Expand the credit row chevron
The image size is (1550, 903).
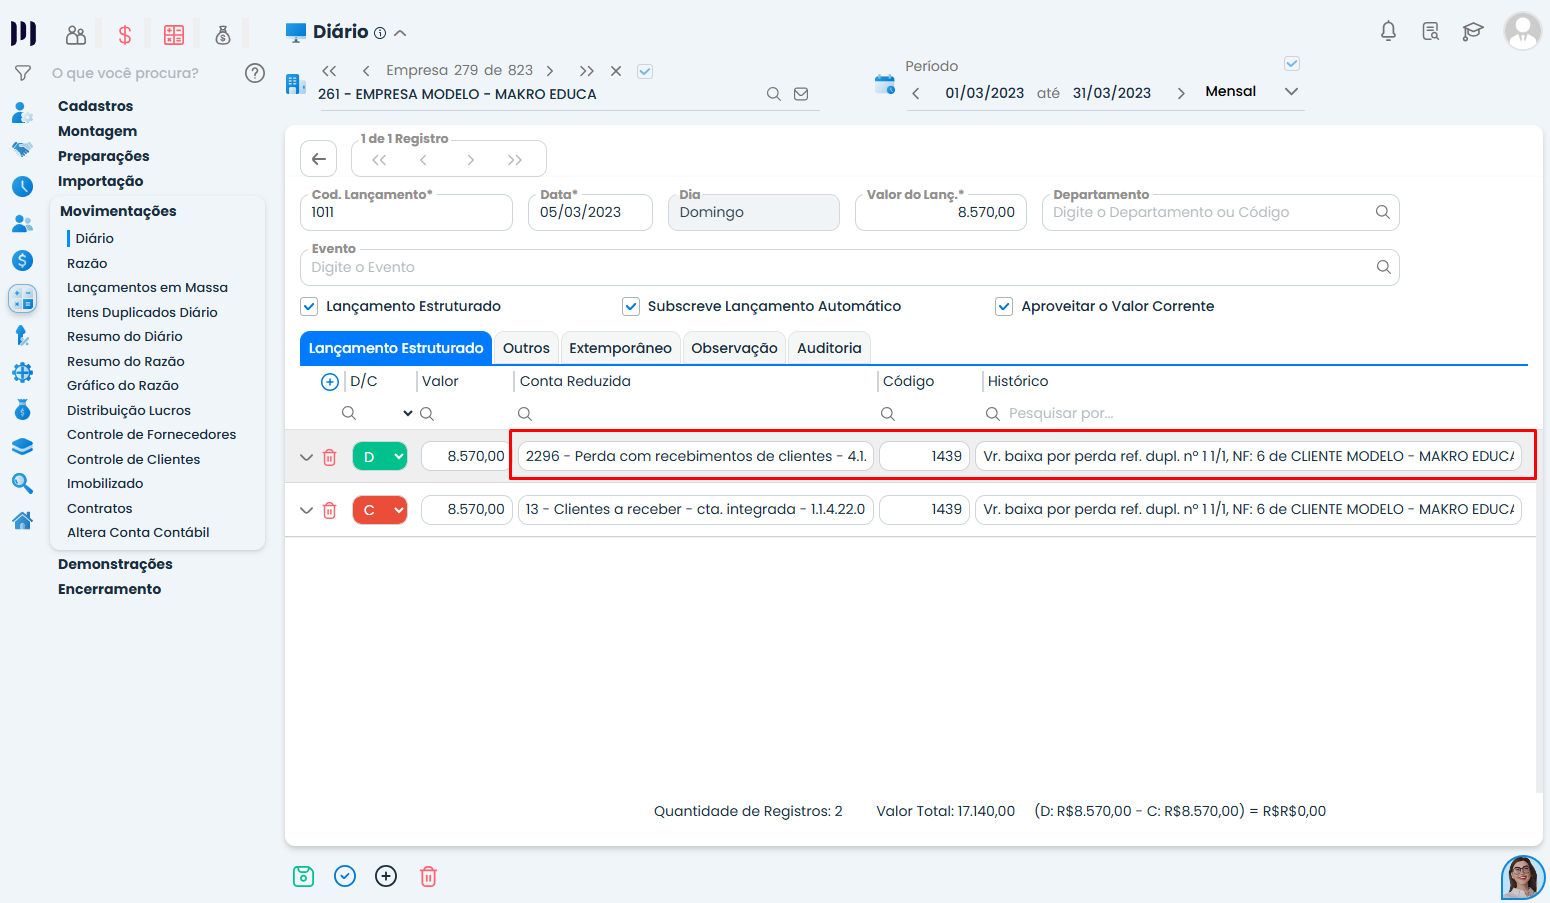coord(306,510)
